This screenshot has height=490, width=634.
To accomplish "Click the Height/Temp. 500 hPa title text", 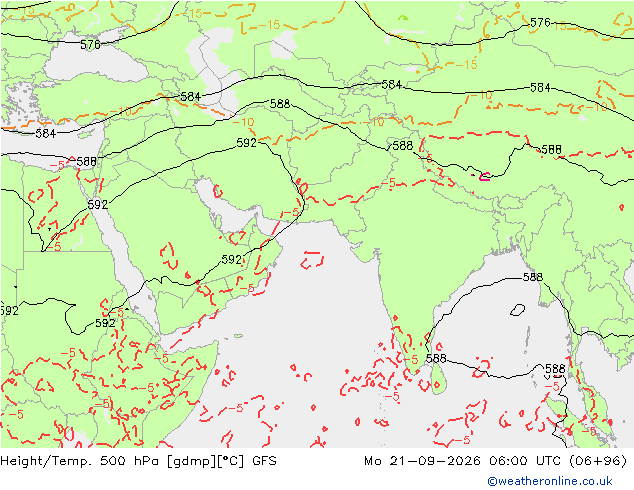I will click(82, 461).
